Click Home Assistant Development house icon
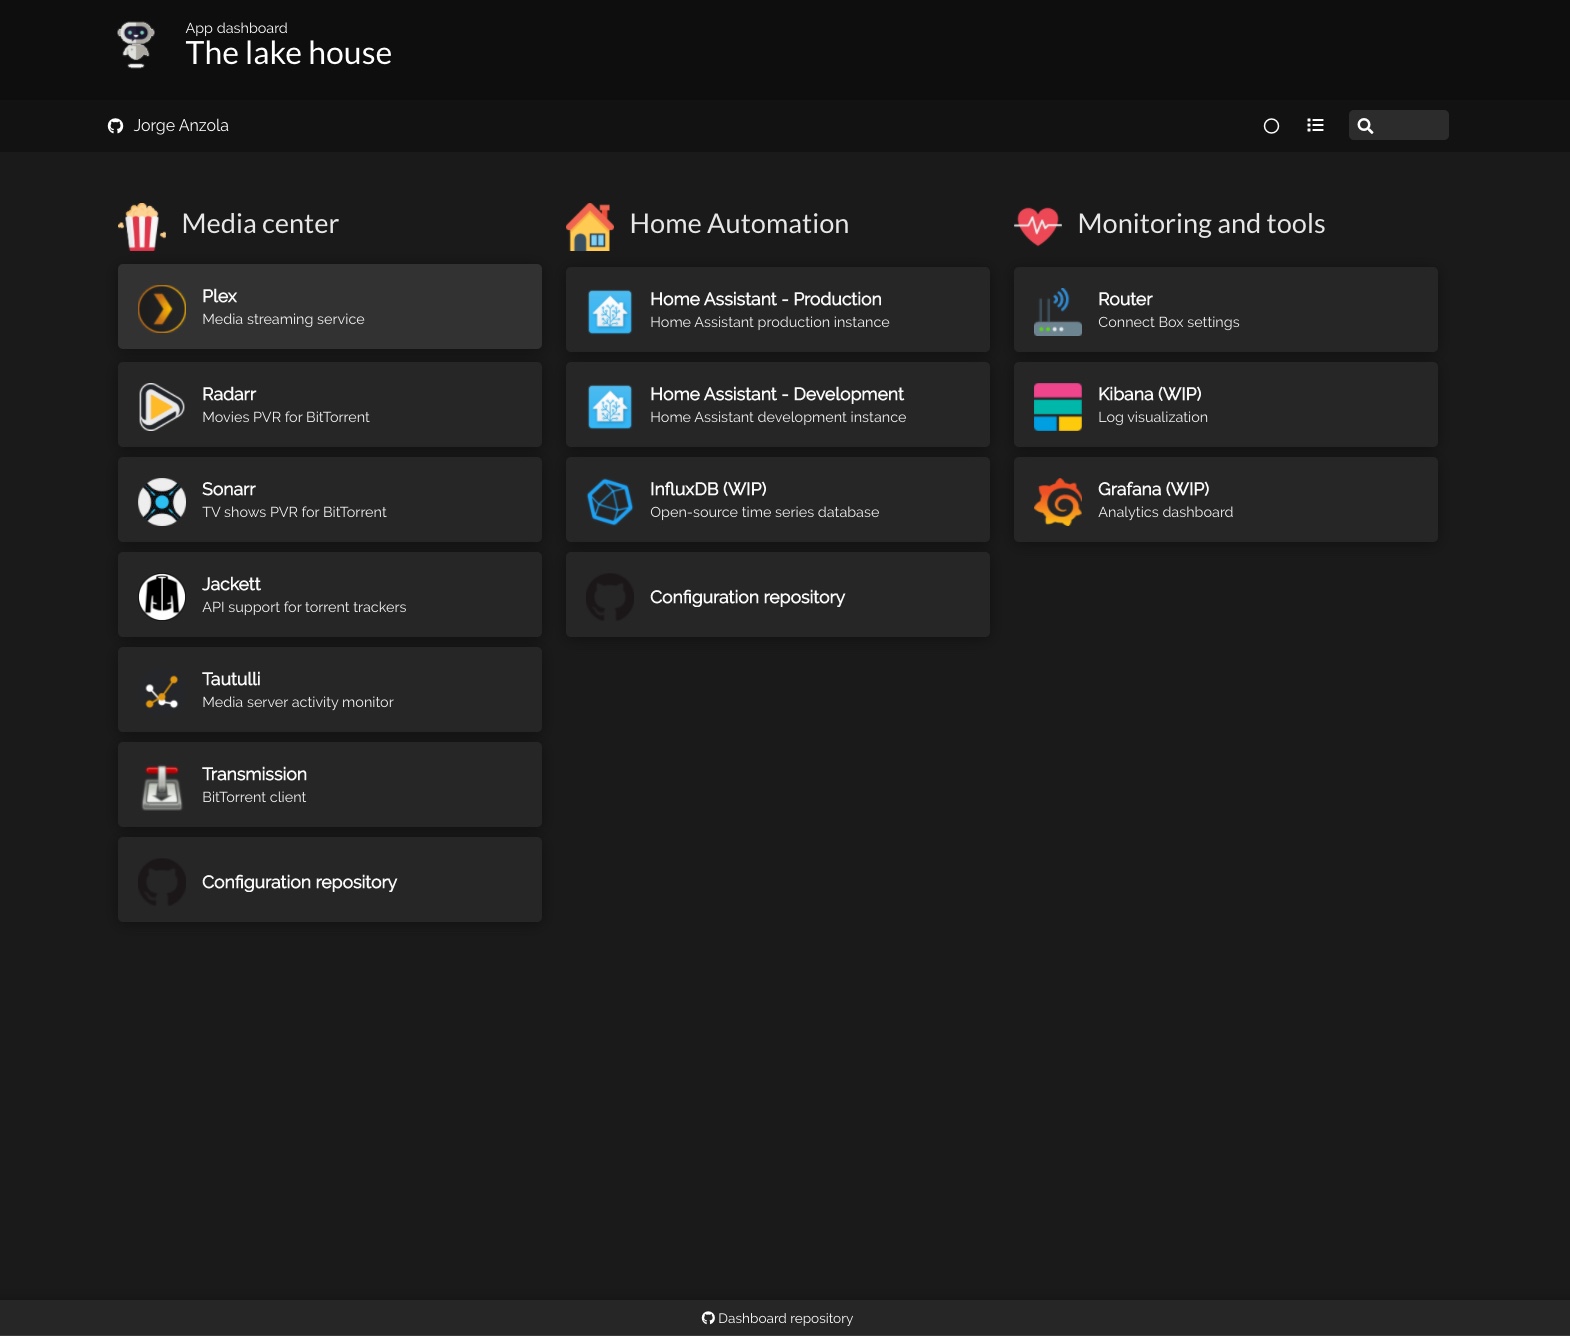Viewport: 1570px width, 1336px height. 610,407
